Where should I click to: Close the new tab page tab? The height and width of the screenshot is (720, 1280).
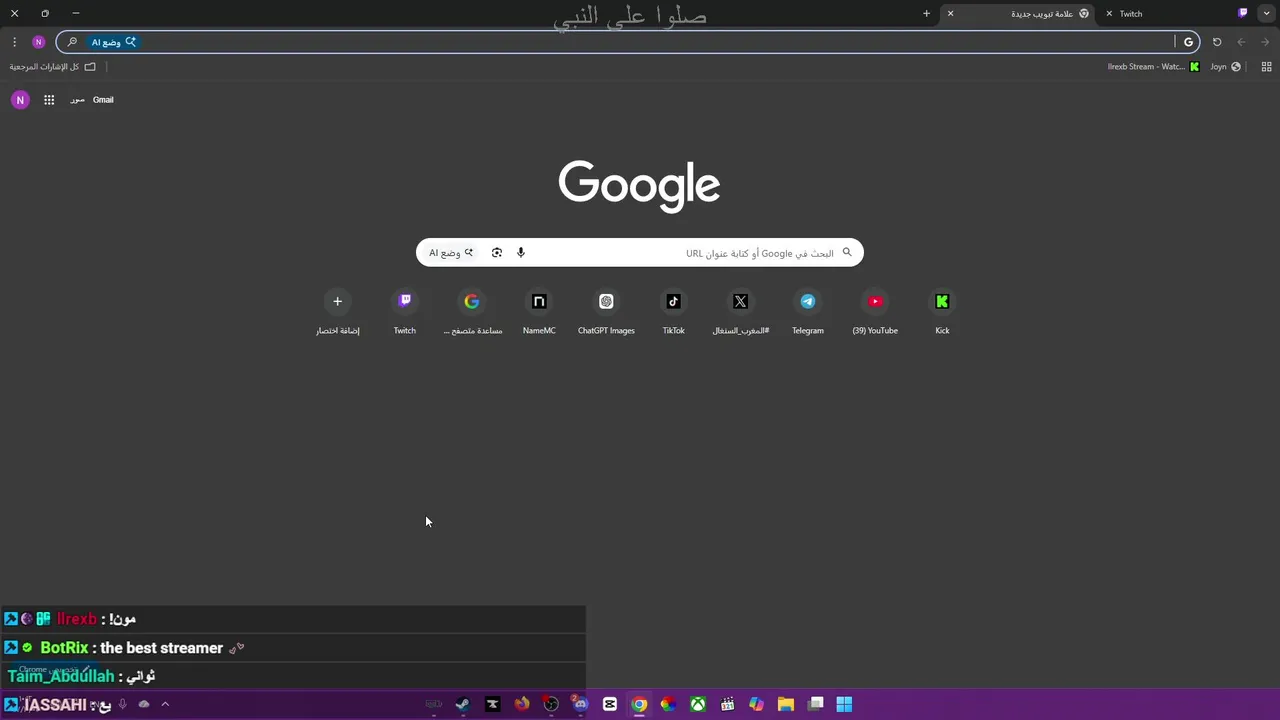click(950, 14)
